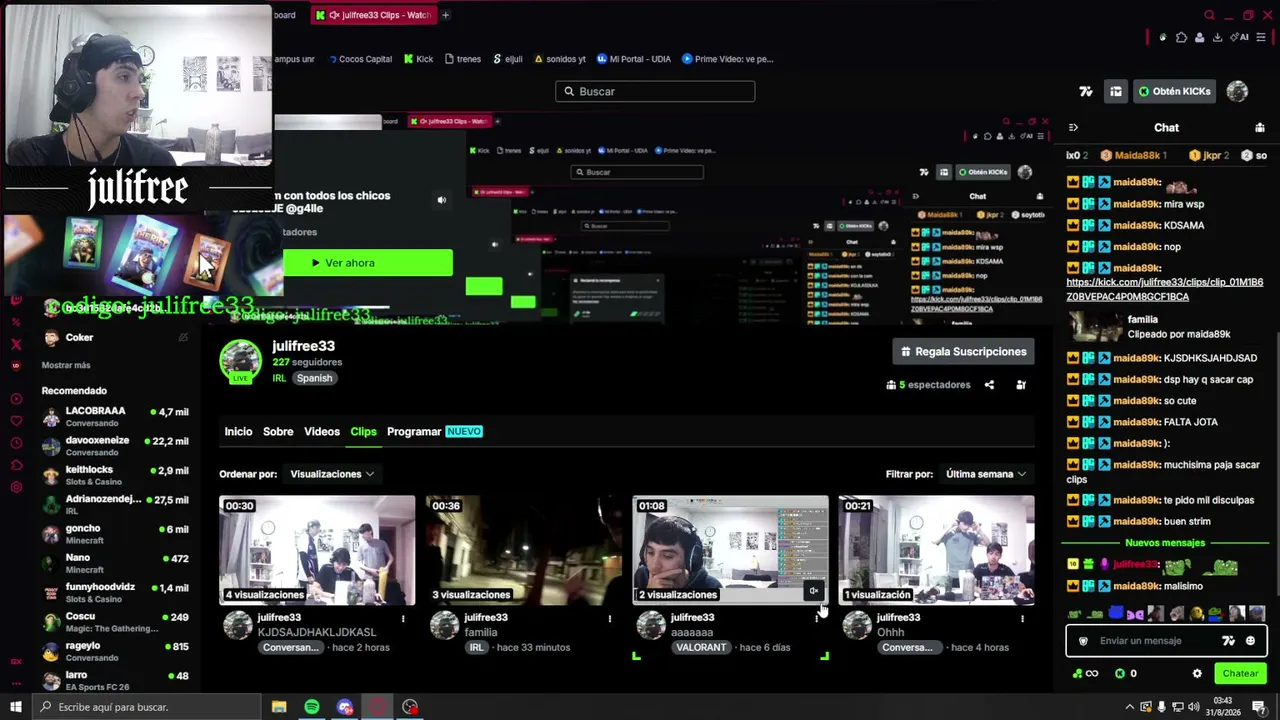Open the emoji picker in the message box

[x=1250, y=641]
